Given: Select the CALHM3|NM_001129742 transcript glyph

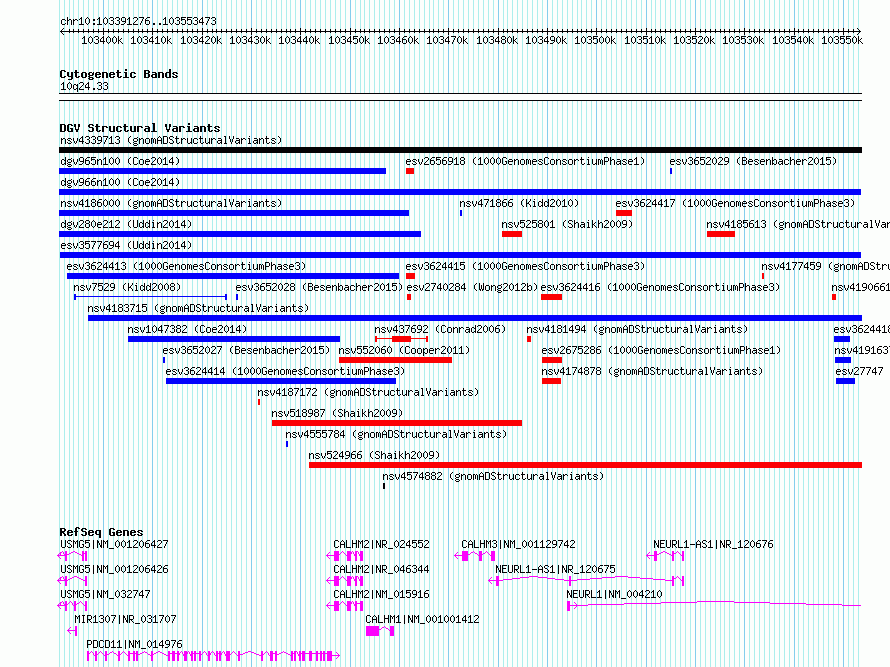Looking at the screenshot, I should tap(475, 556).
